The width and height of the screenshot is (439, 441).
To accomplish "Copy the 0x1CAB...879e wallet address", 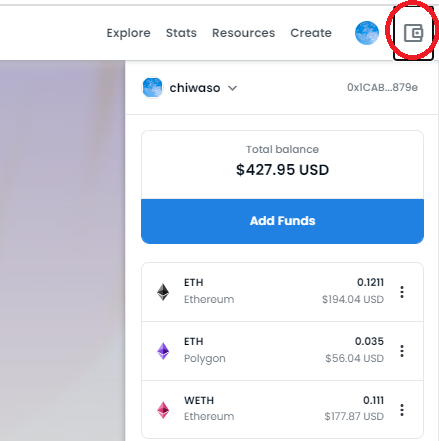I will pos(382,87).
